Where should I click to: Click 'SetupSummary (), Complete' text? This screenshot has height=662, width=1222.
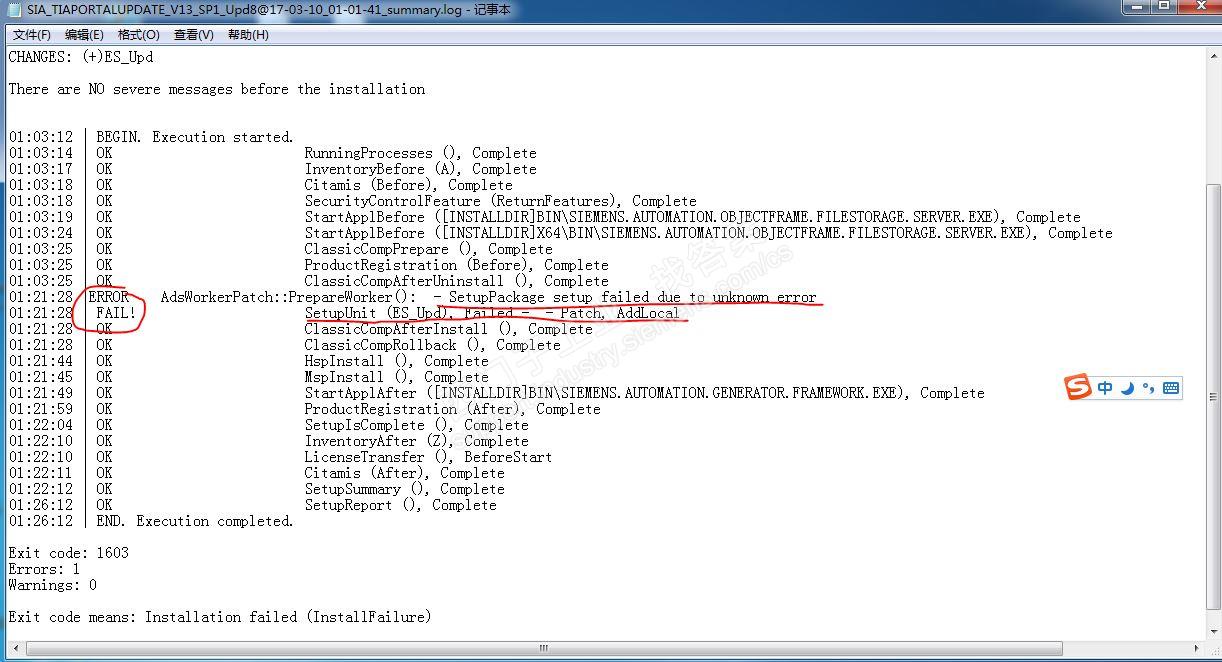tap(404, 489)
